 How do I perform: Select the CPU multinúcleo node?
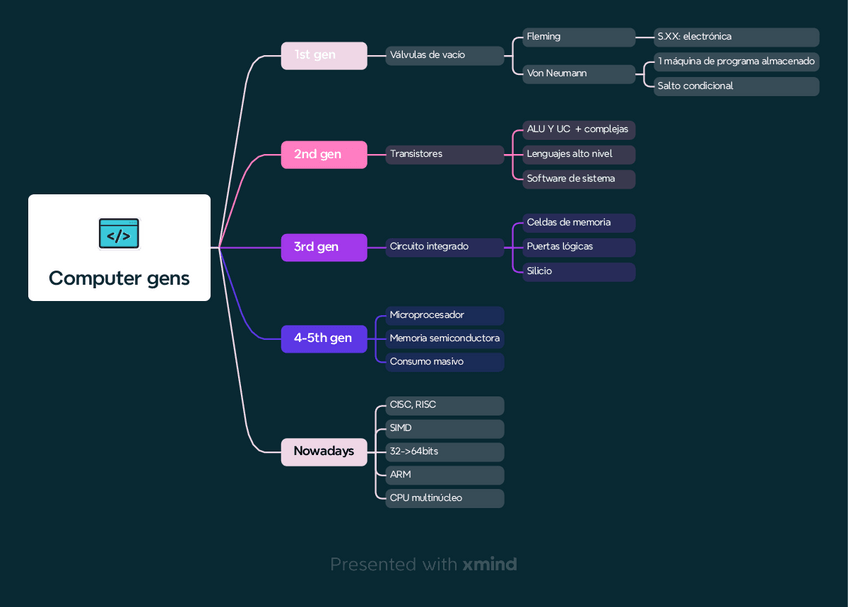click(444, 497)
